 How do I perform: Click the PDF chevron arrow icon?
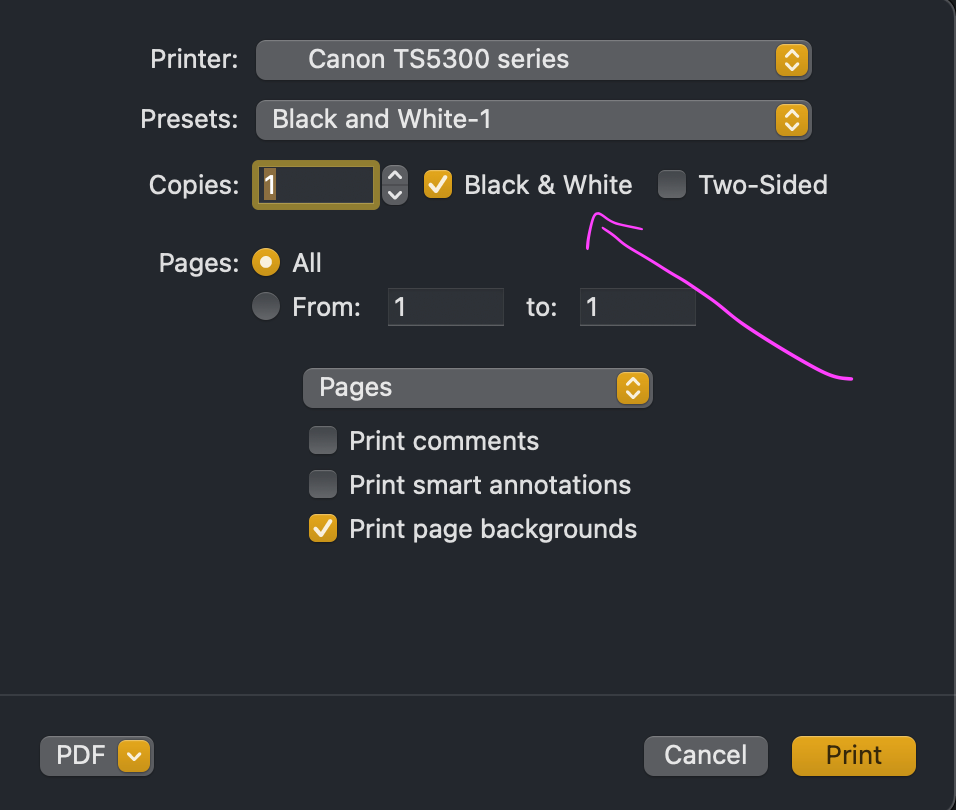[134, 756]
